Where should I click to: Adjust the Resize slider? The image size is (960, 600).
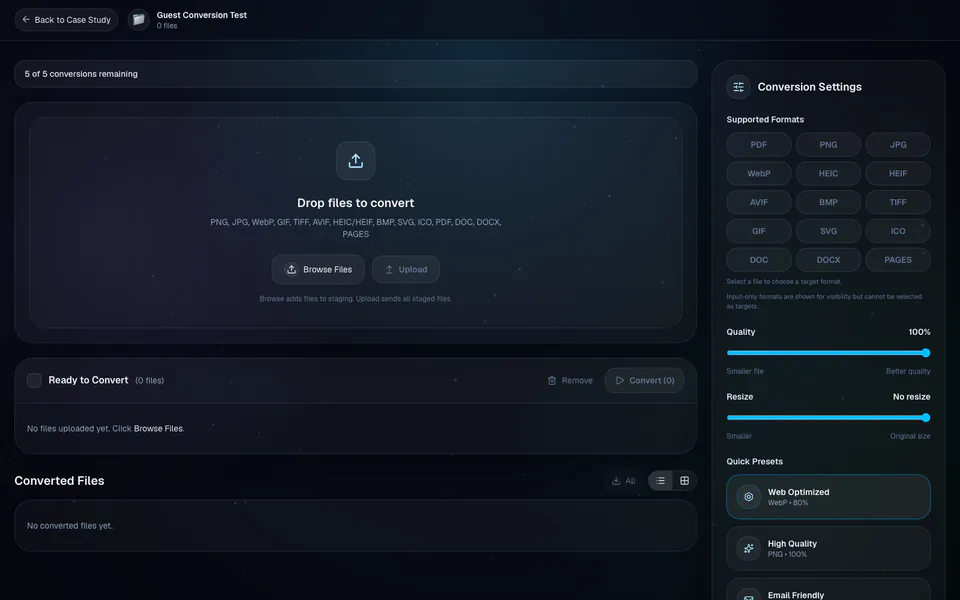pyautogui.click(x=828, y=418)
